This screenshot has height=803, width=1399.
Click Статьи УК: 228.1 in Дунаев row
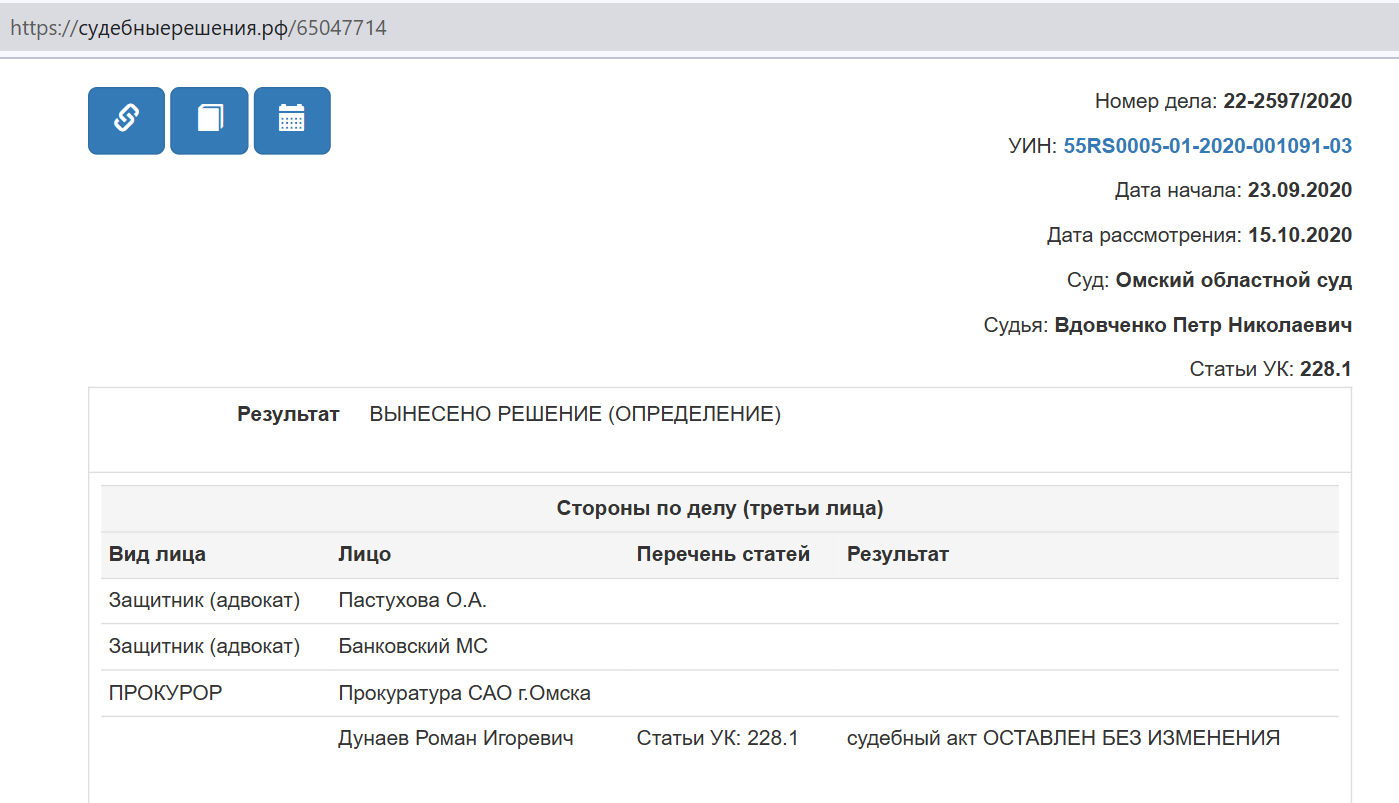pos(717,739)
